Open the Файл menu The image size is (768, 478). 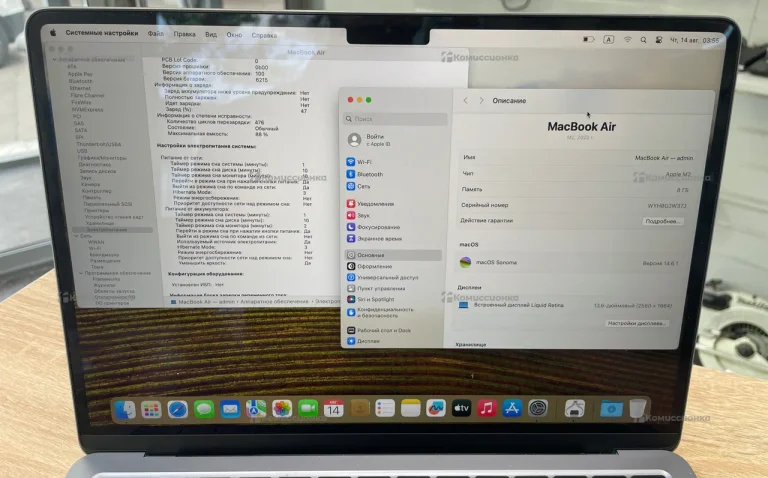click(x=156, y=34)
